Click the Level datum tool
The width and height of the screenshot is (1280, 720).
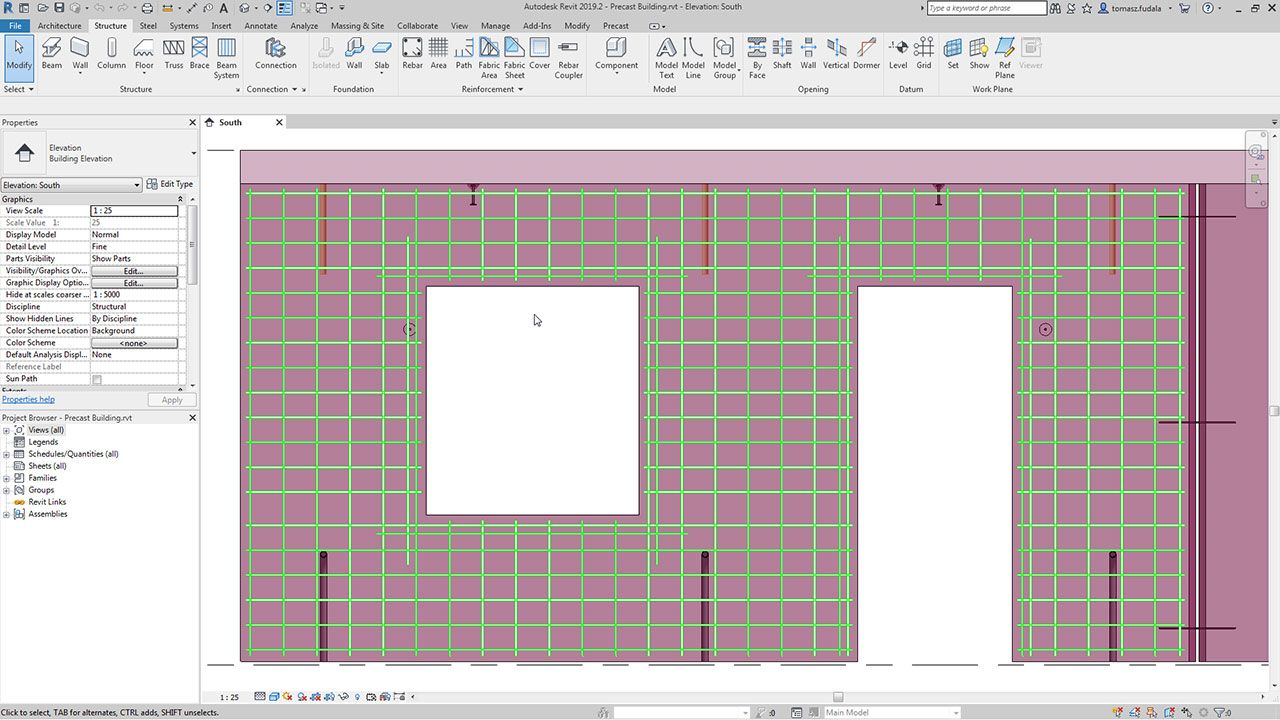898,54
